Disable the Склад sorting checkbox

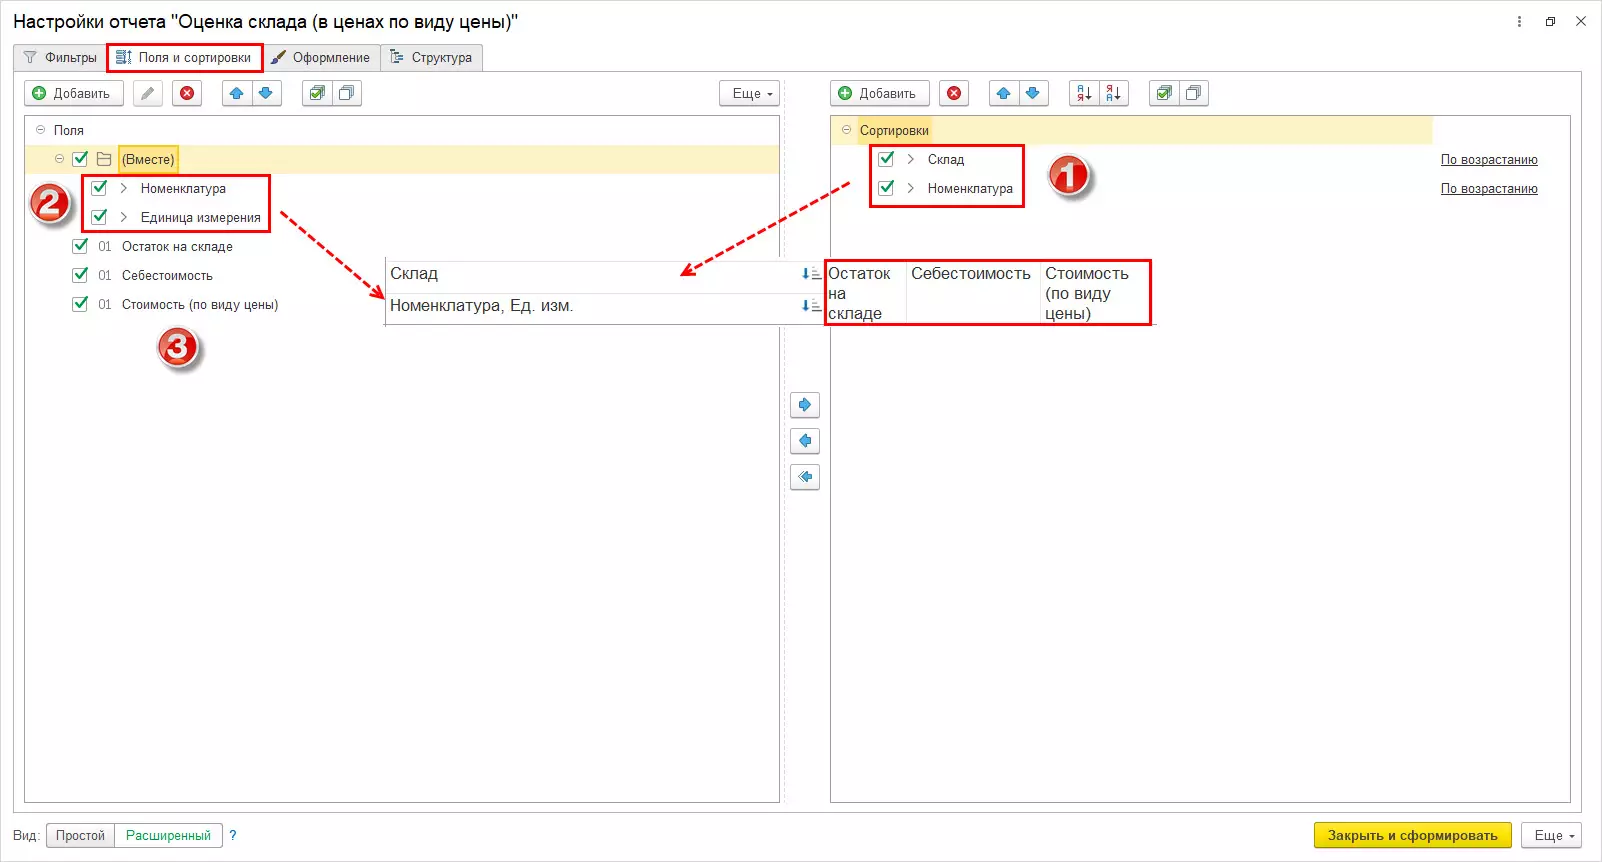click(x=886, y=158)
